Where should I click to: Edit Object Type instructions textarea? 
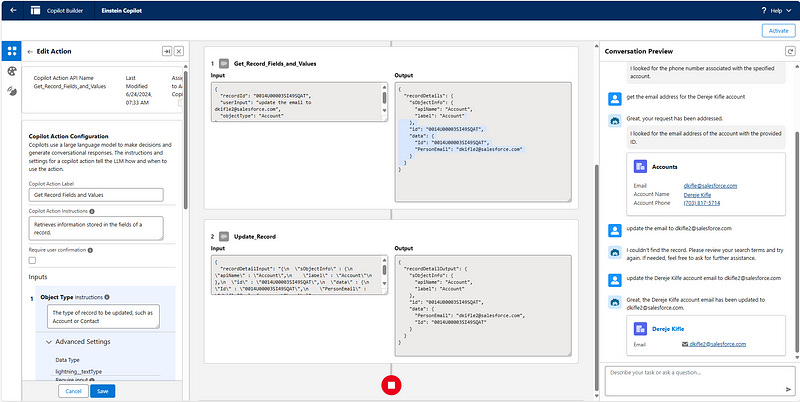(x=103, y=317)
